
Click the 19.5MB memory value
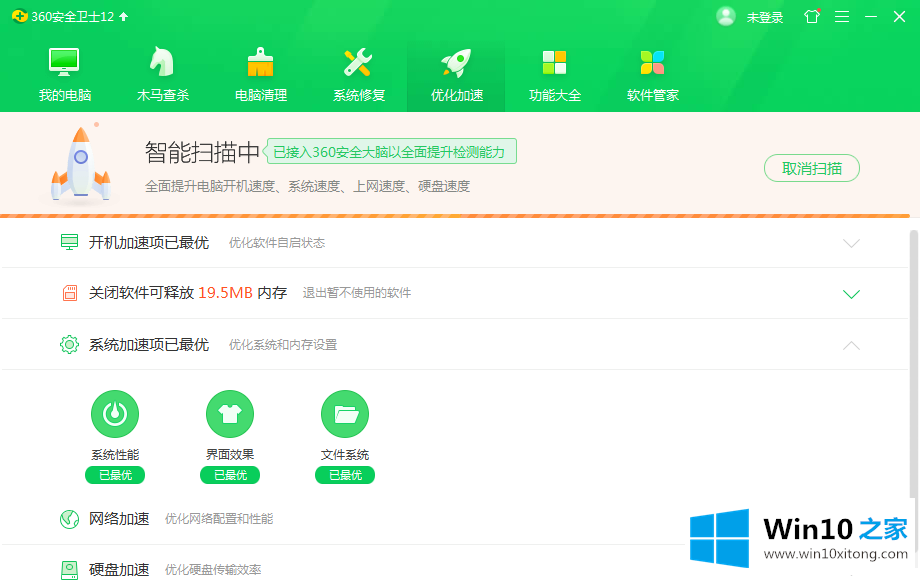[225, 293]
